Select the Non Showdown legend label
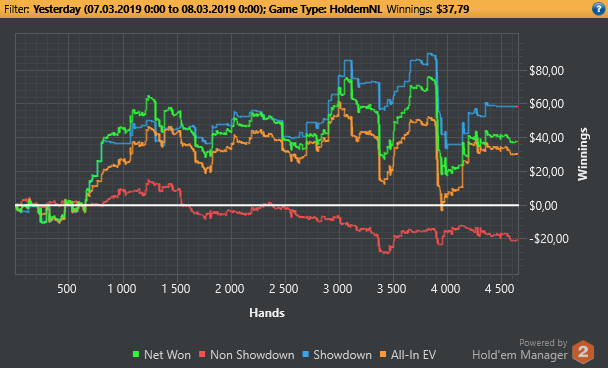The width and height of the screenshot is (608, 368). (252, 355)
